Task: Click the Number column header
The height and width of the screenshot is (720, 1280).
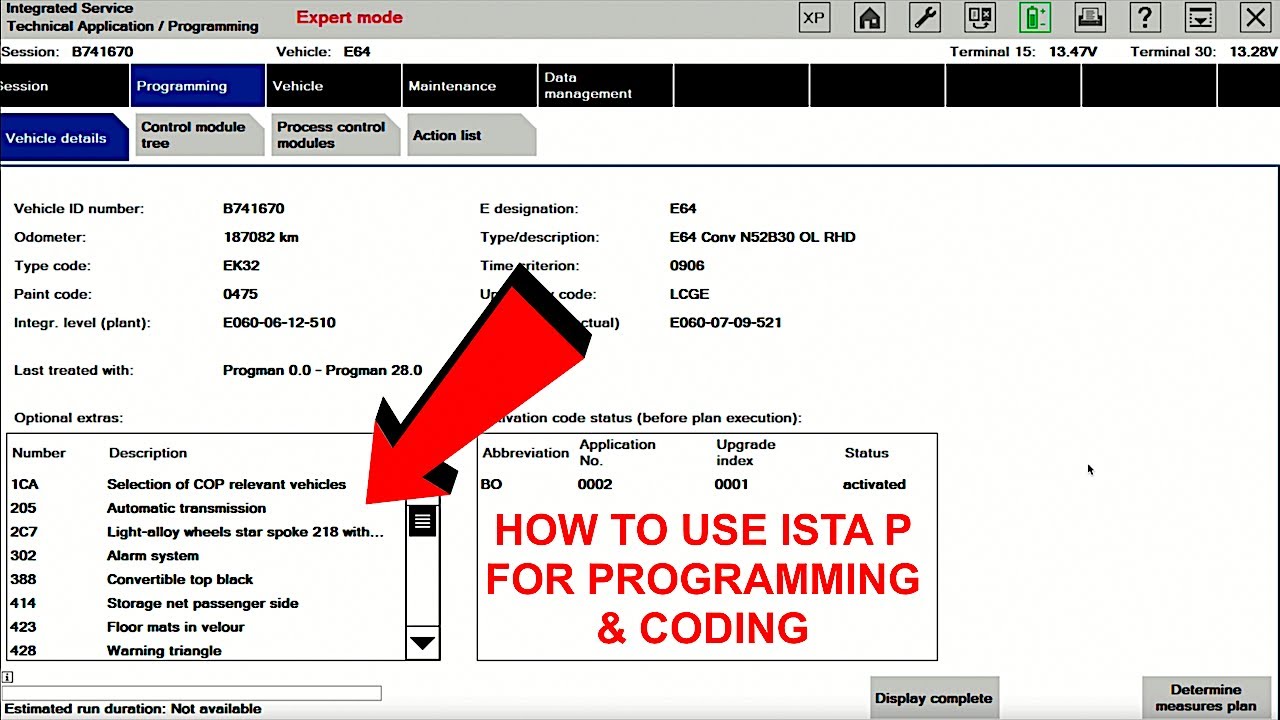Action: coord(39,453)
